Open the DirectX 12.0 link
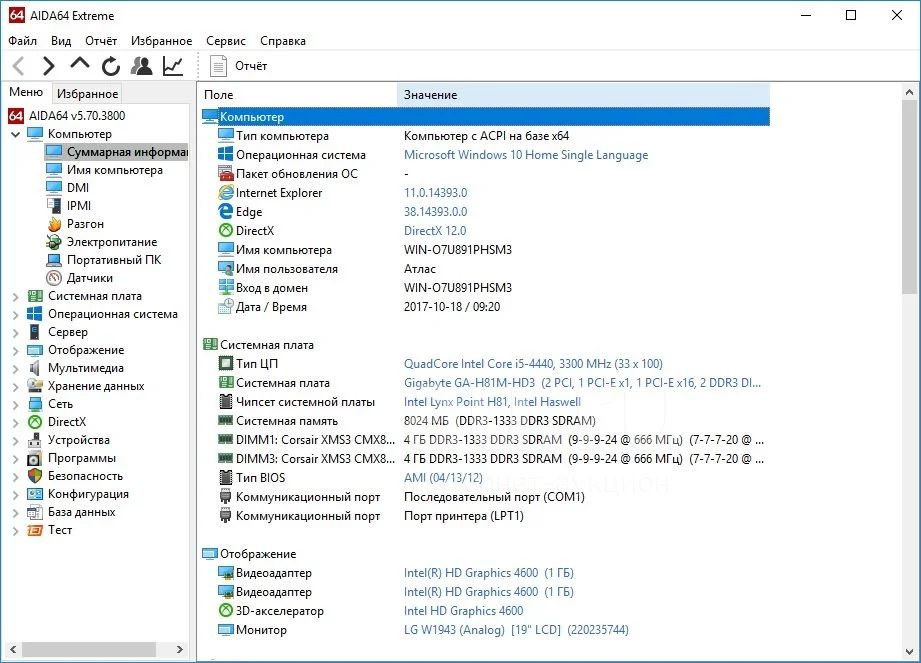Screen dimensions: 921x663 pos(435,231)
